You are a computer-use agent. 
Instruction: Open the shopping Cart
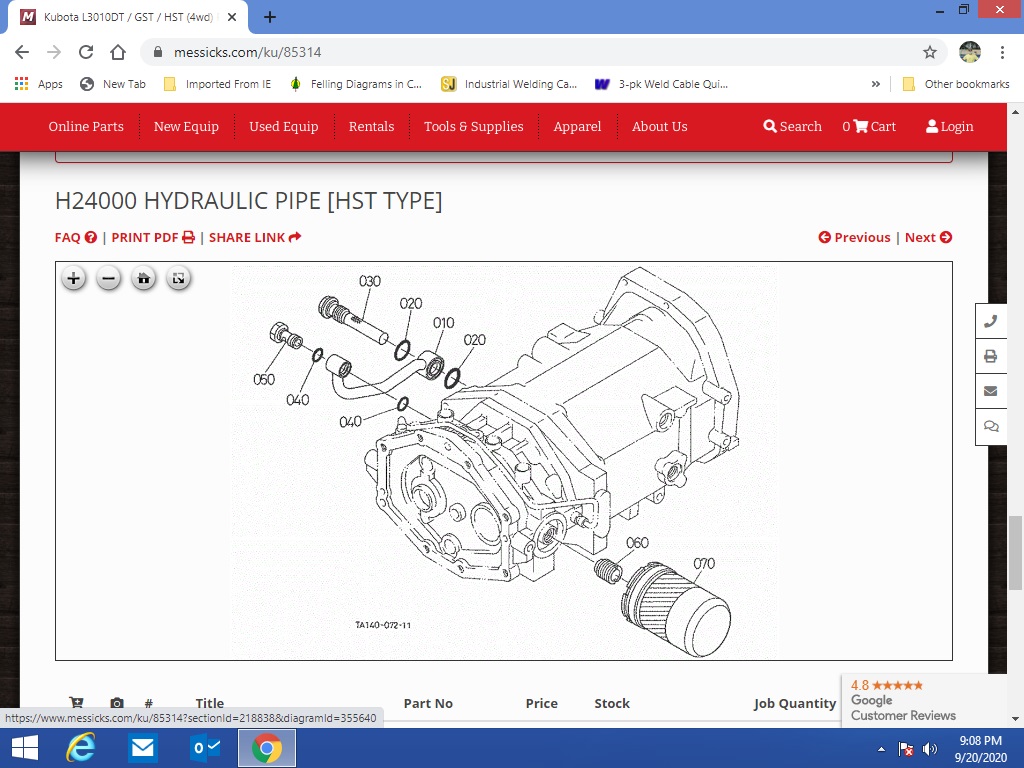click(x=869, y=127)
